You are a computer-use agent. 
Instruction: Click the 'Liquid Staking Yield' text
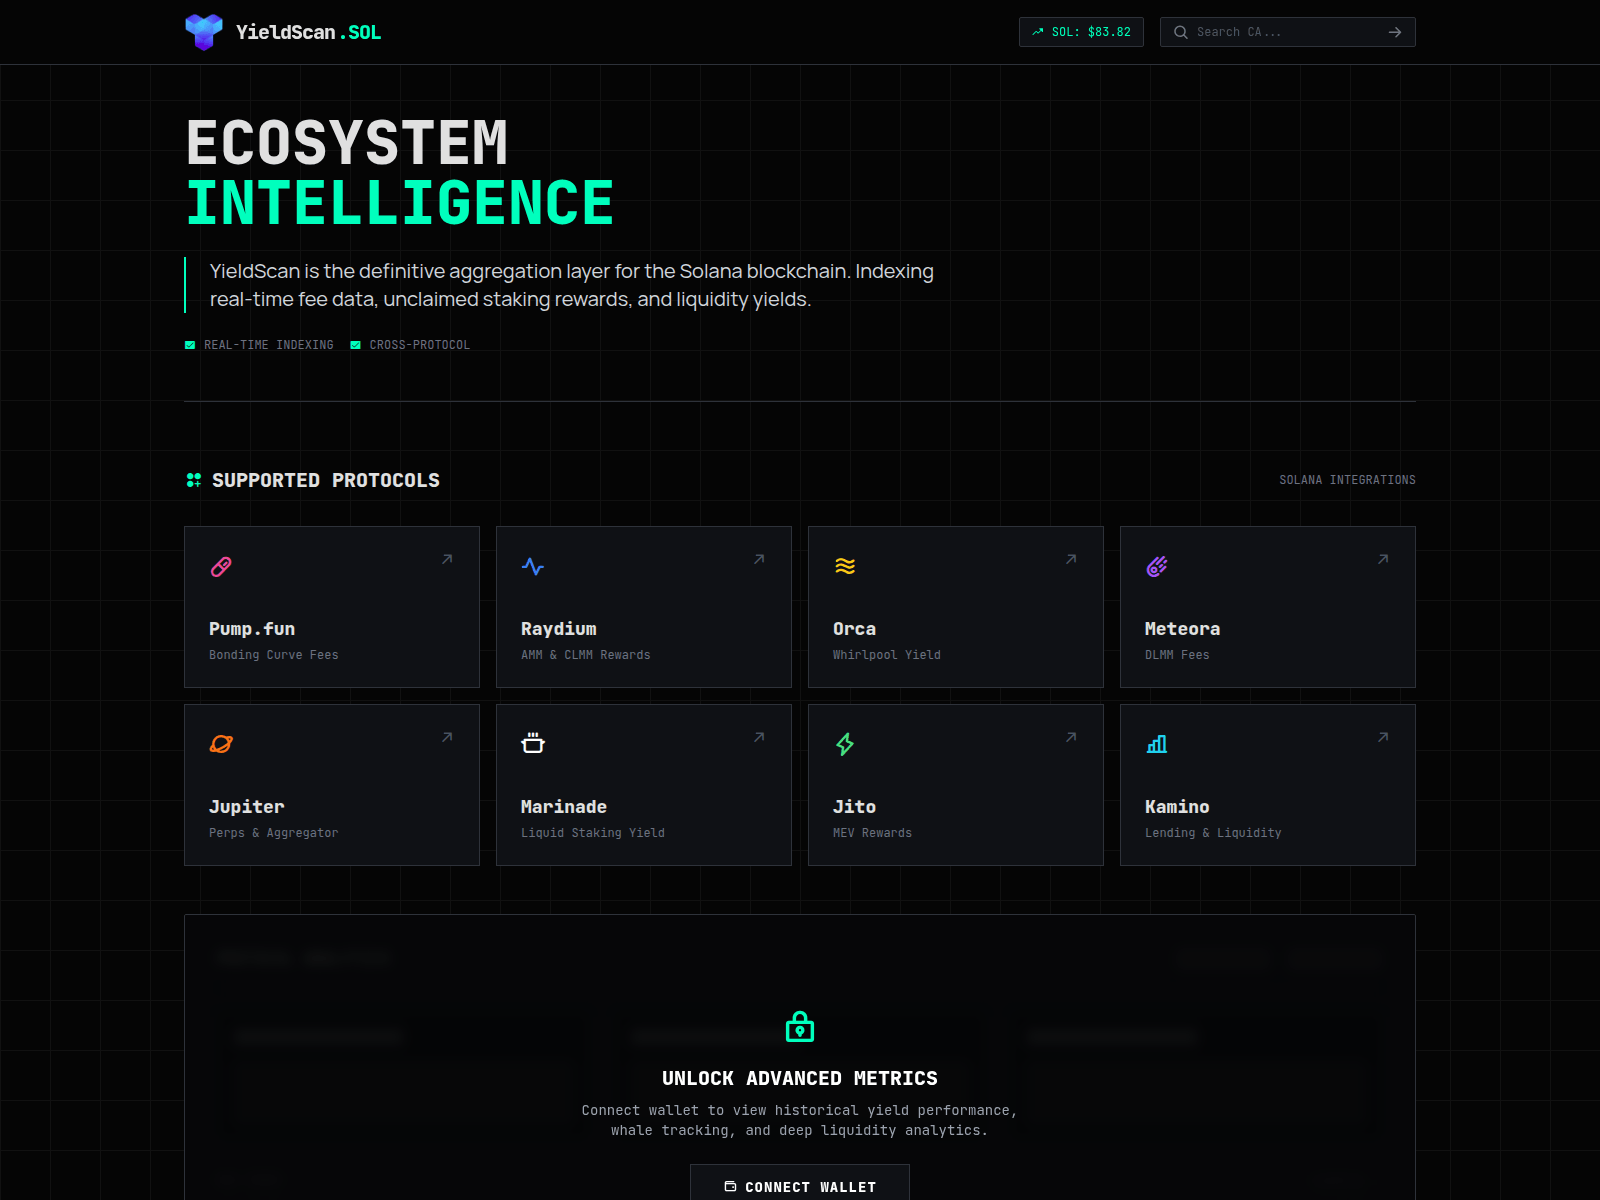[x=593, y=833]
